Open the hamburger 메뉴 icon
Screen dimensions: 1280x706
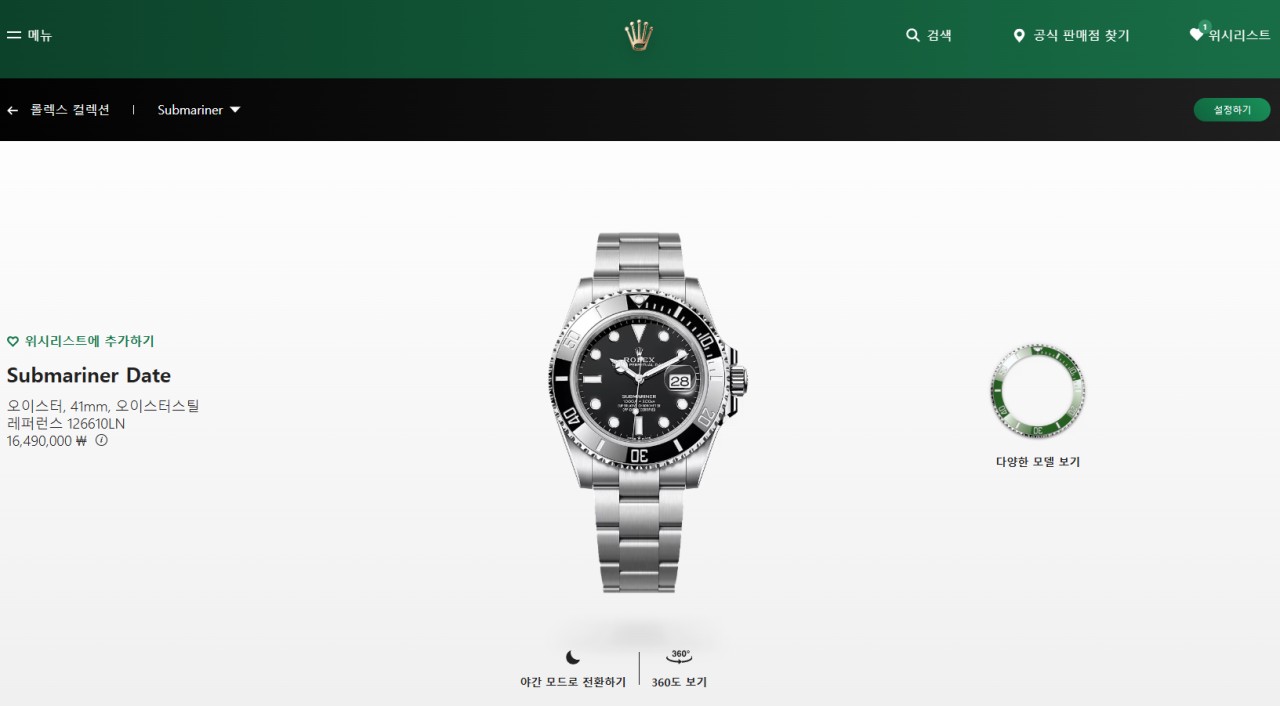(13, 35)
